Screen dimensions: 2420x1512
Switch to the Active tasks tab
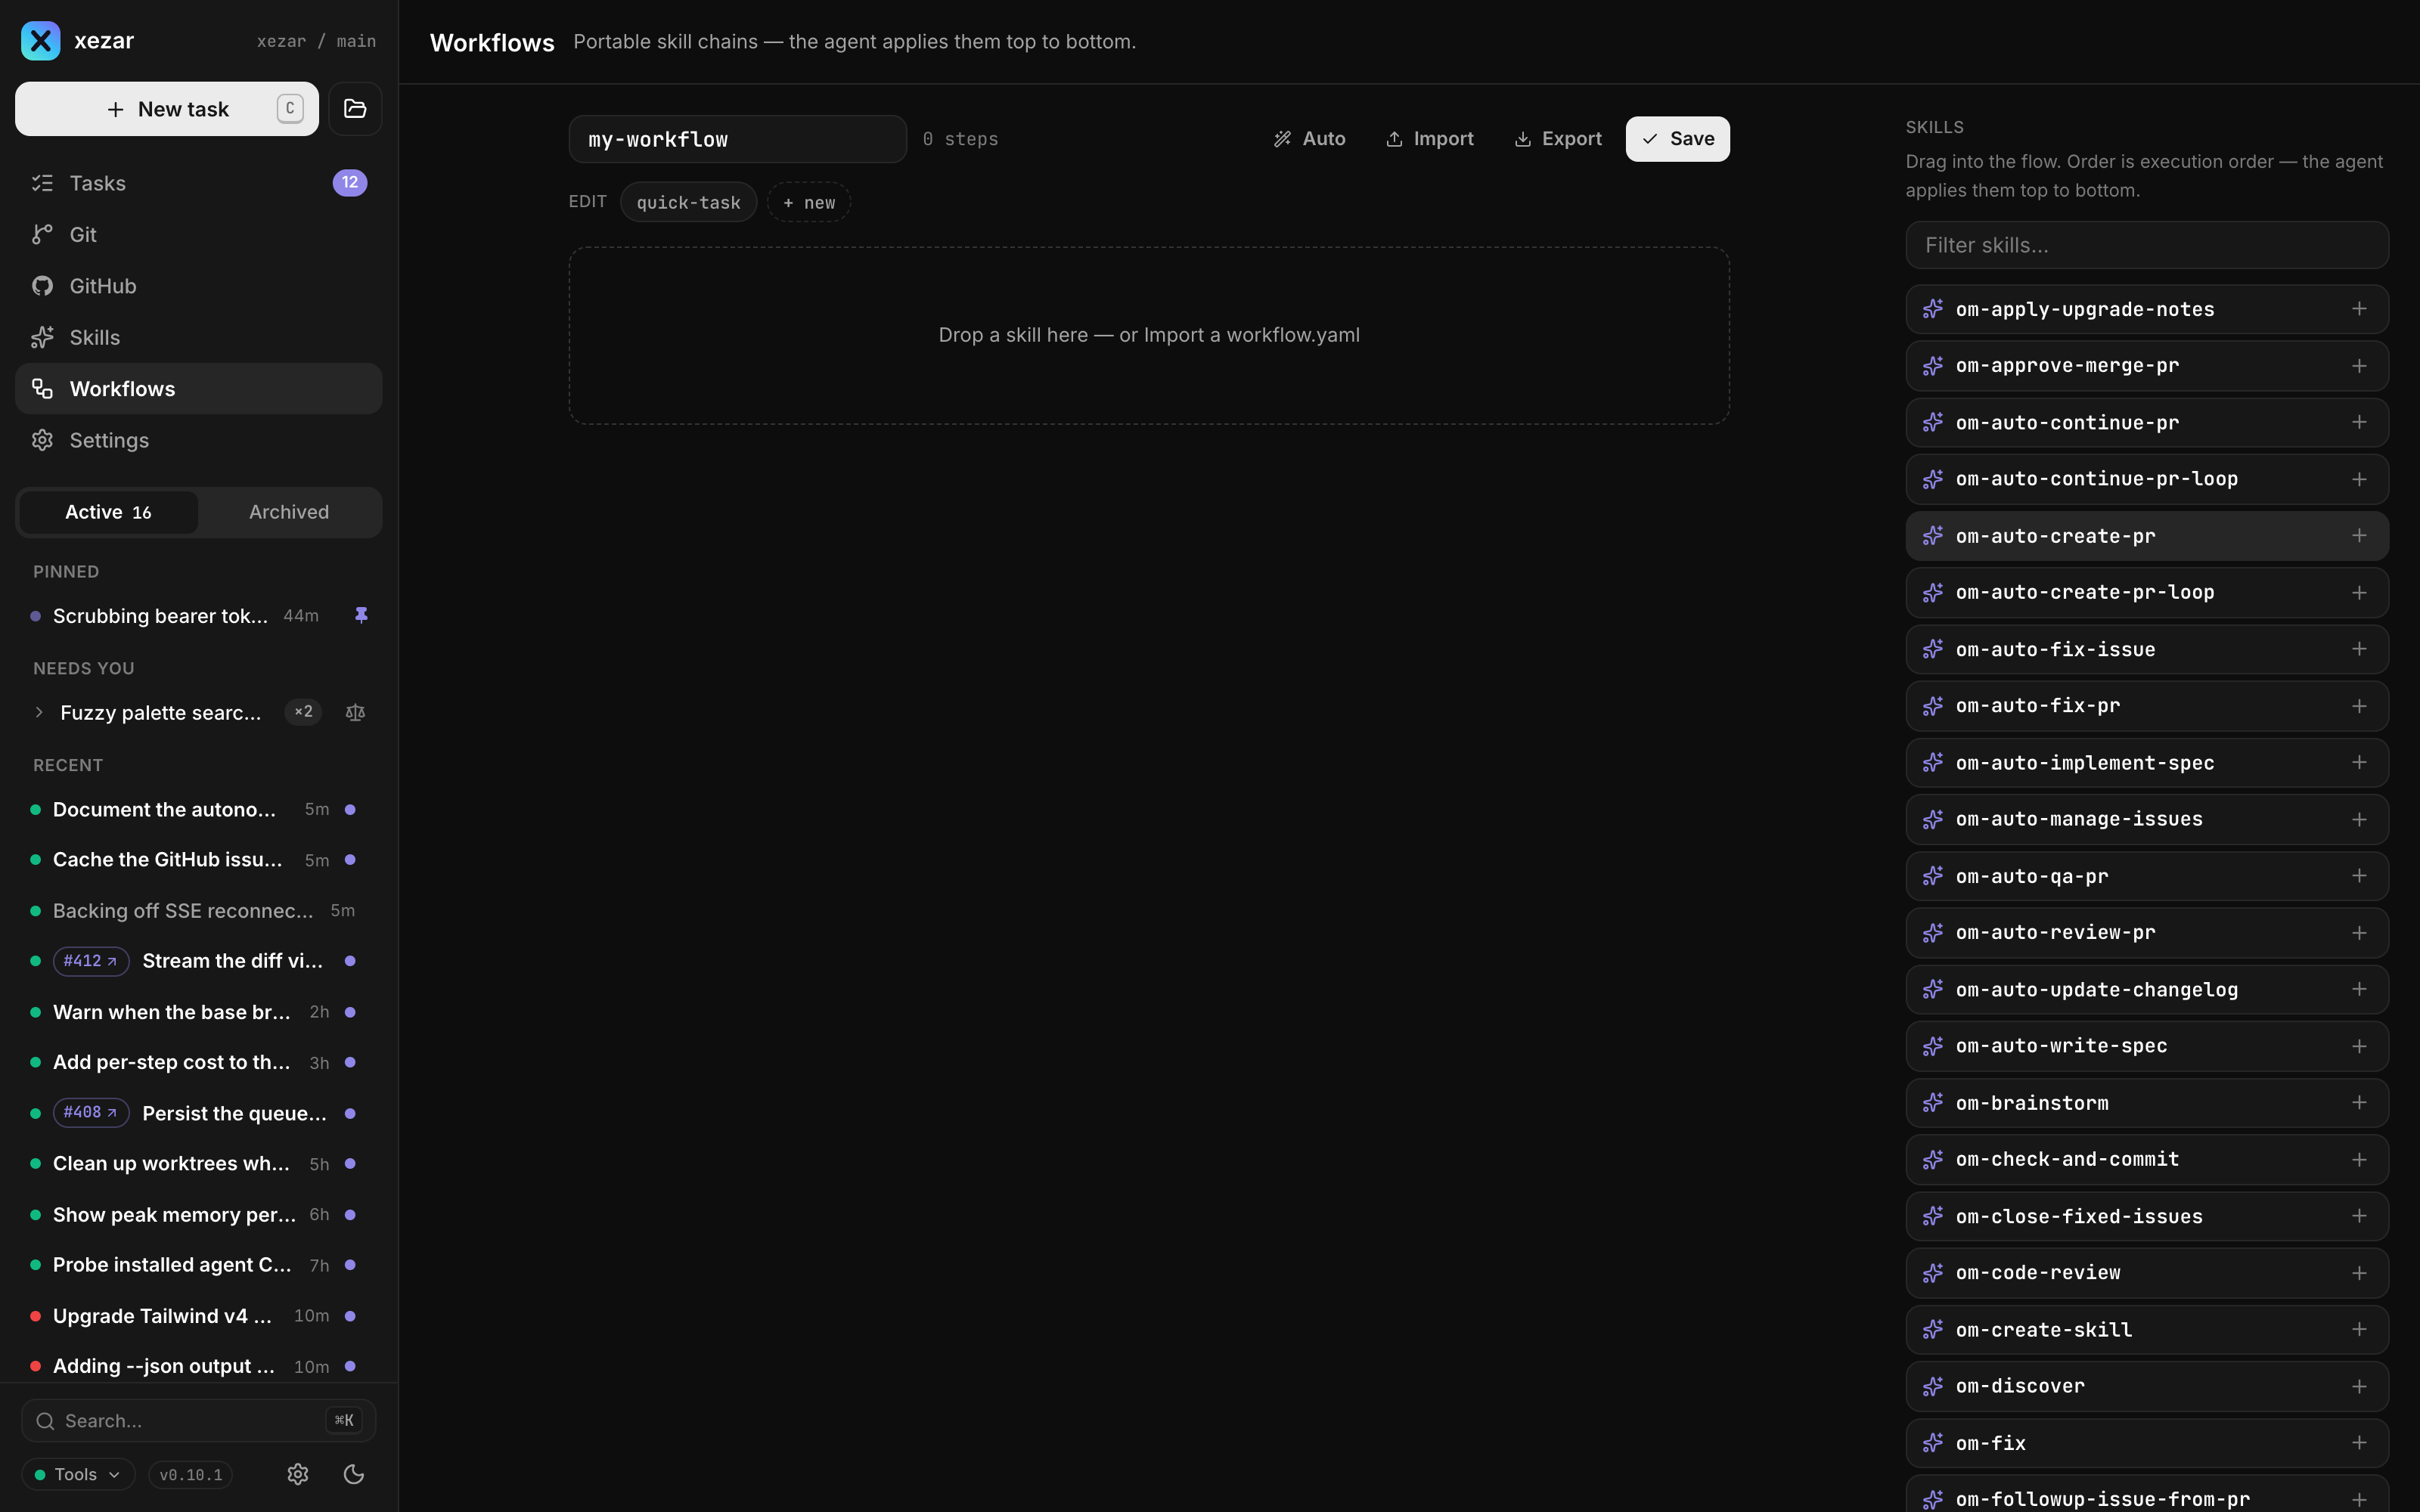(x=108, y=512)
